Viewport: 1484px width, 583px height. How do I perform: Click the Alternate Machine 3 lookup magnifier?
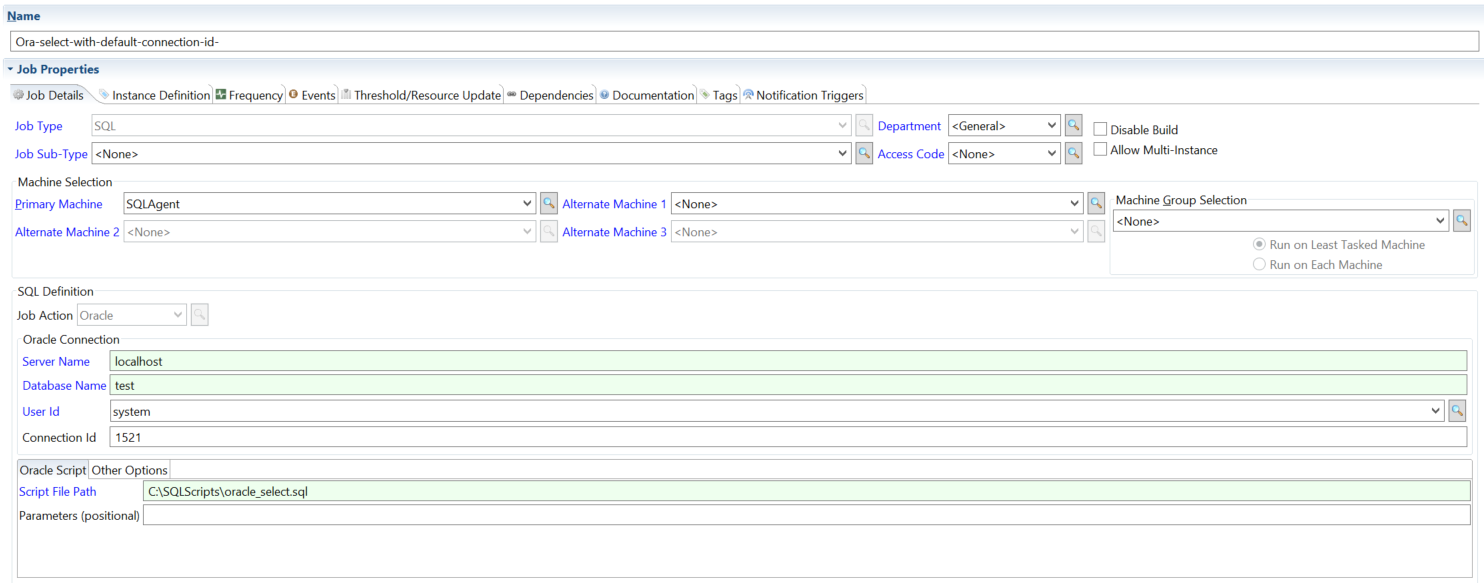[1096, 232]
